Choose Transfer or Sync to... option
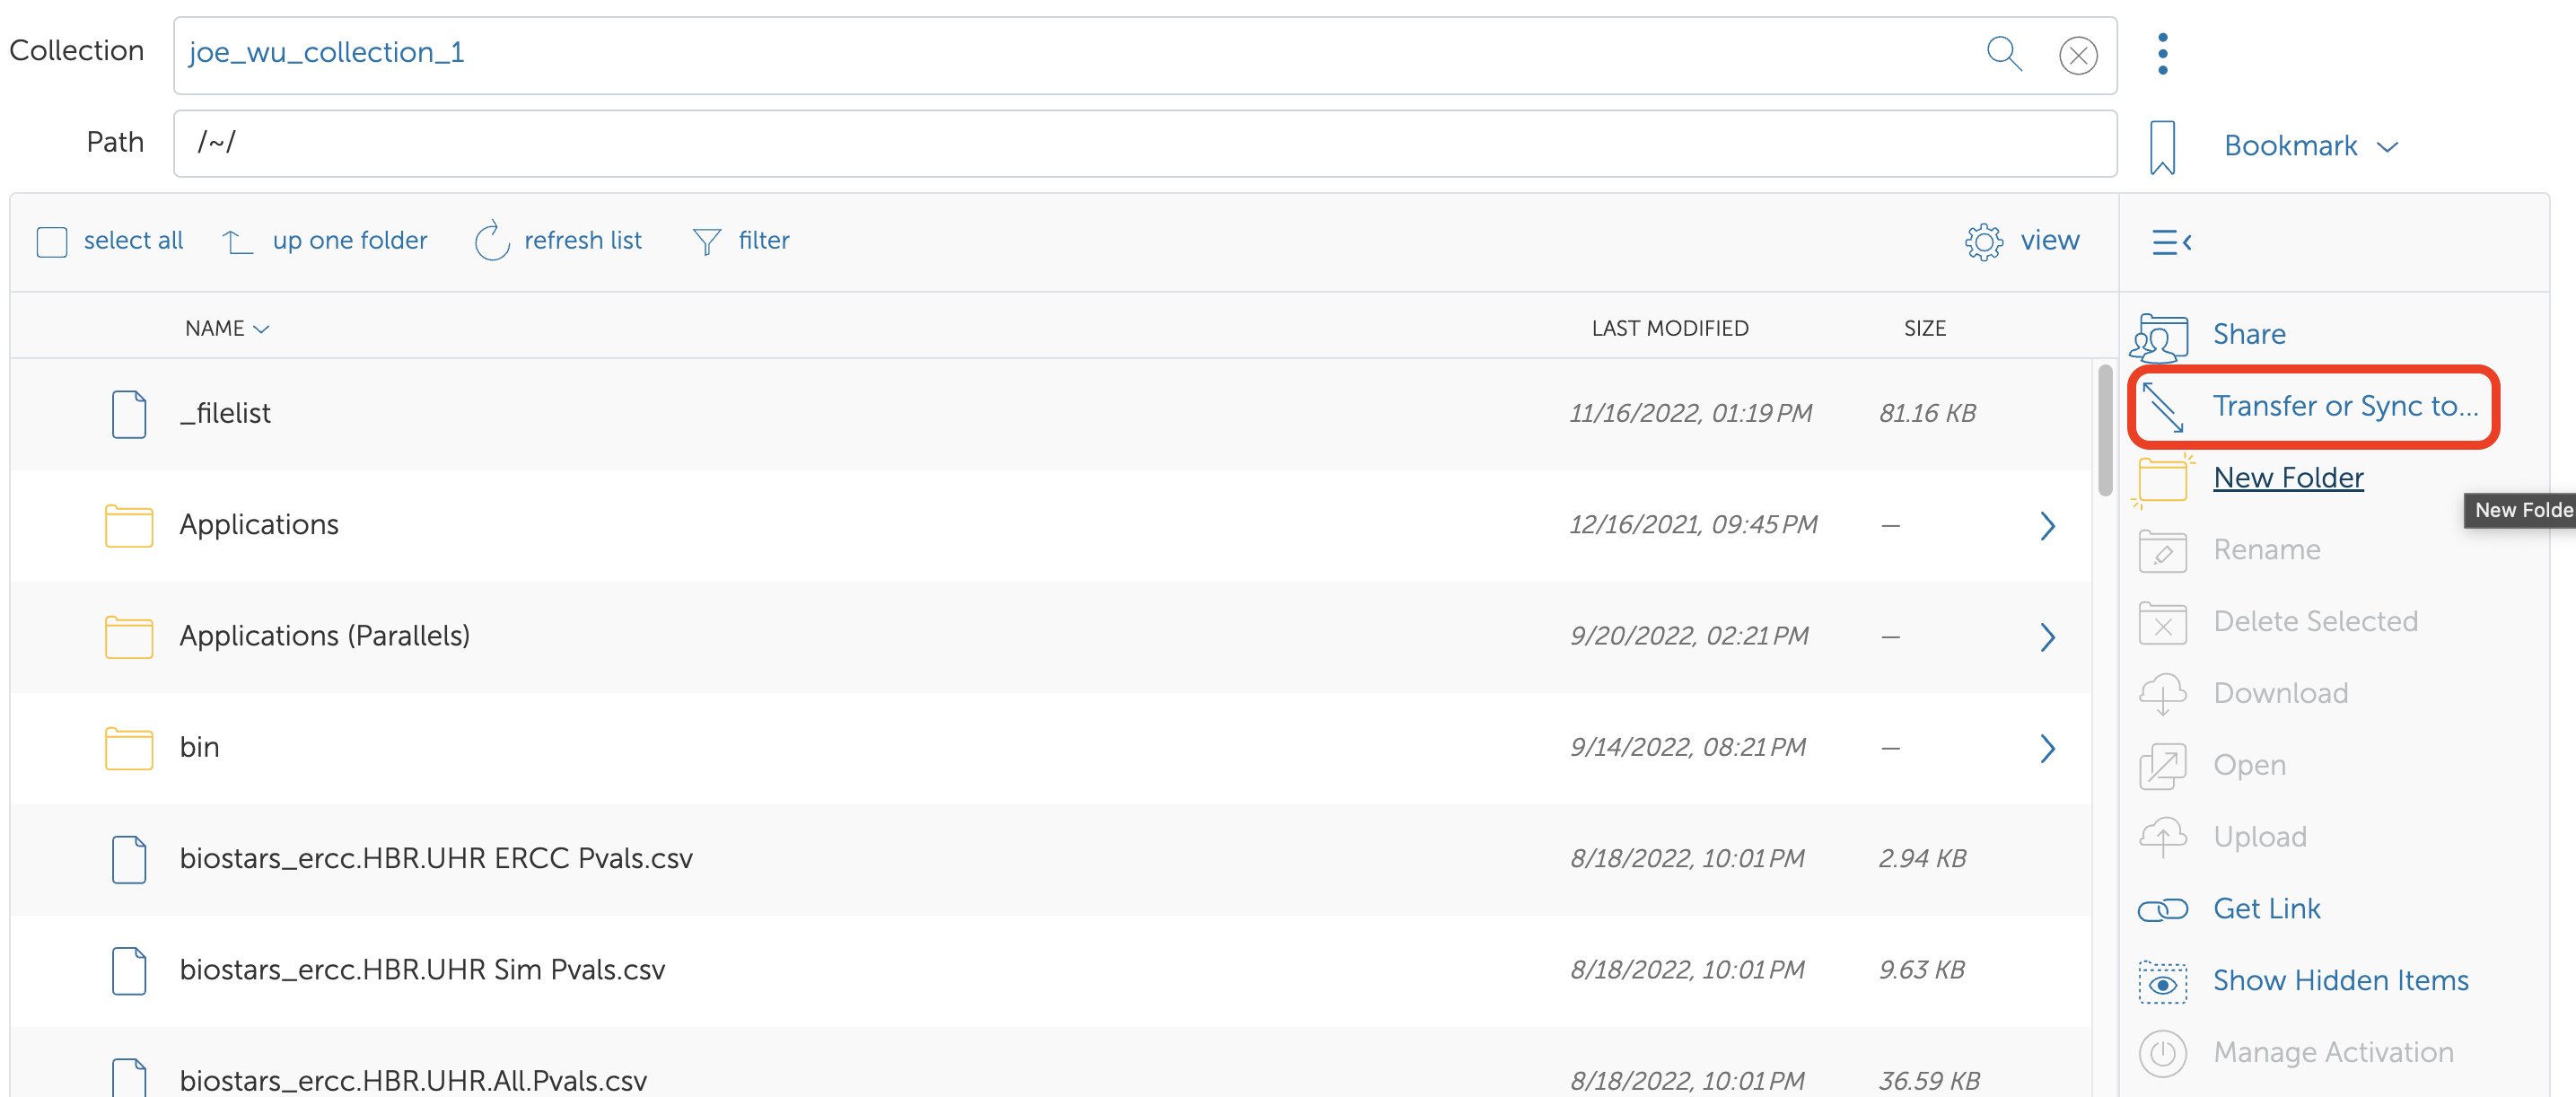Image resolution: width=2576 pixels, height=1097 pixels. click(x=2344, y=406)
